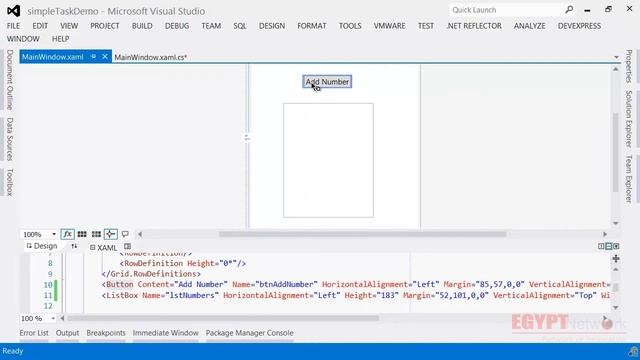Open the Breakpoints tab
Screen dimensions: 640x360
[x=106, y=333]
